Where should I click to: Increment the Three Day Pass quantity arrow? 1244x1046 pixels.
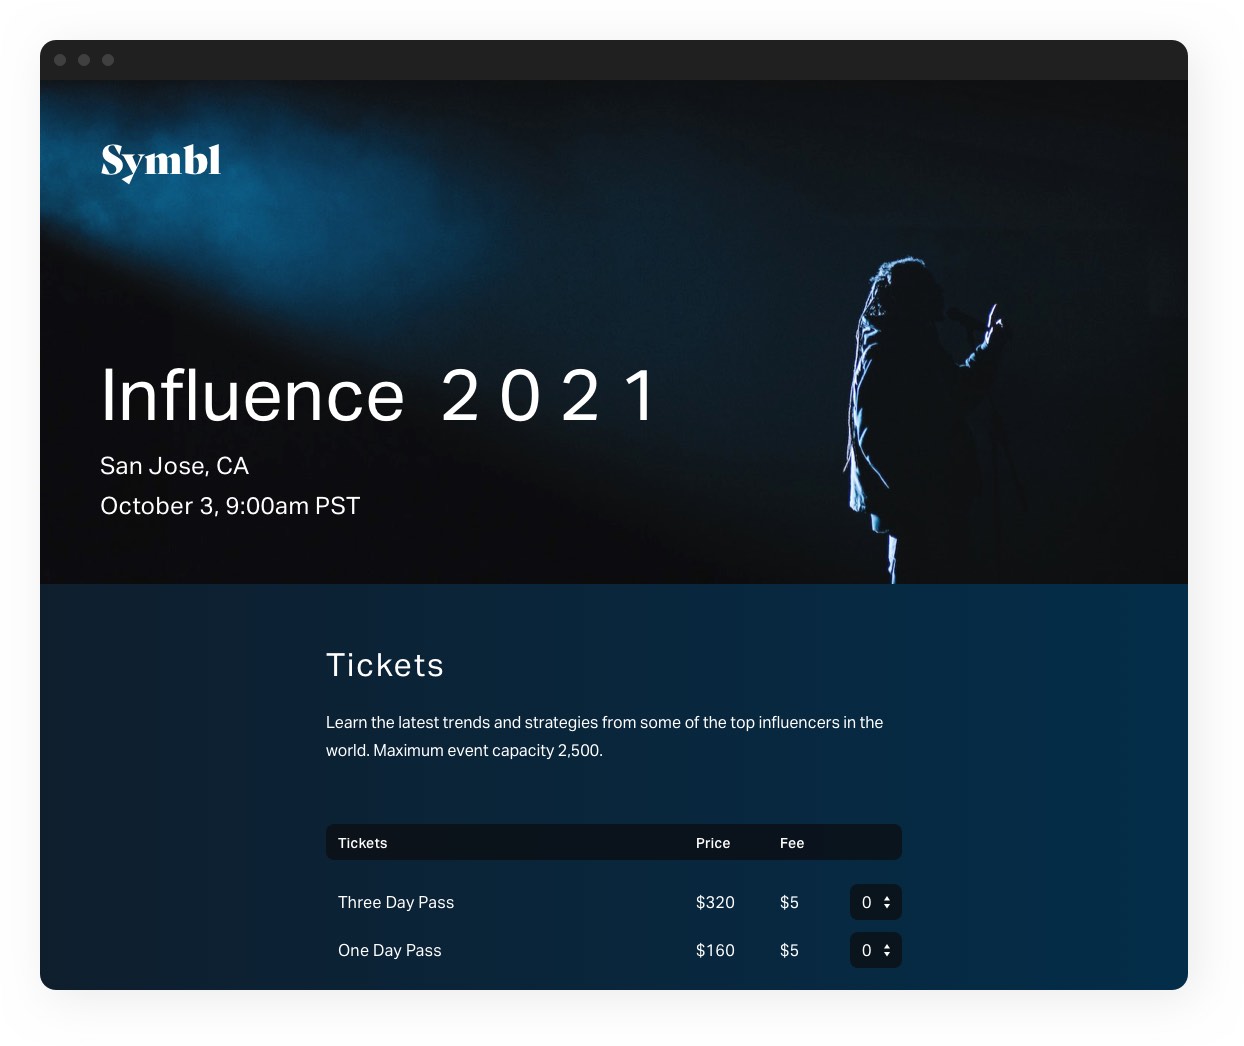(x=886, y=897)
